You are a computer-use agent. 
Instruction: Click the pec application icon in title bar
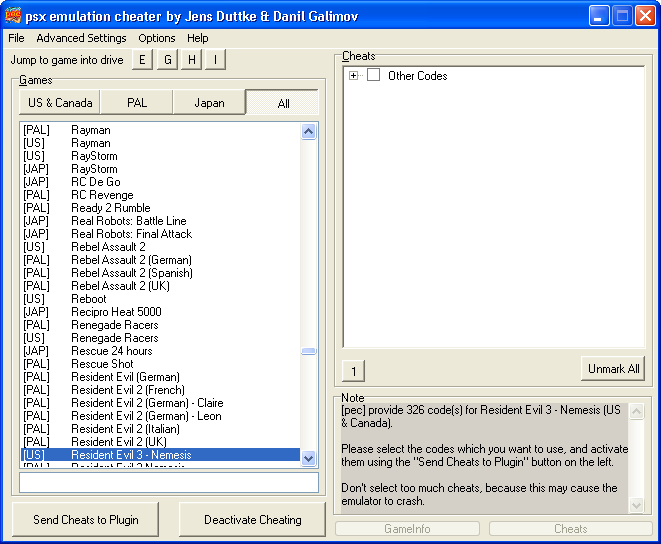point(13,16)
